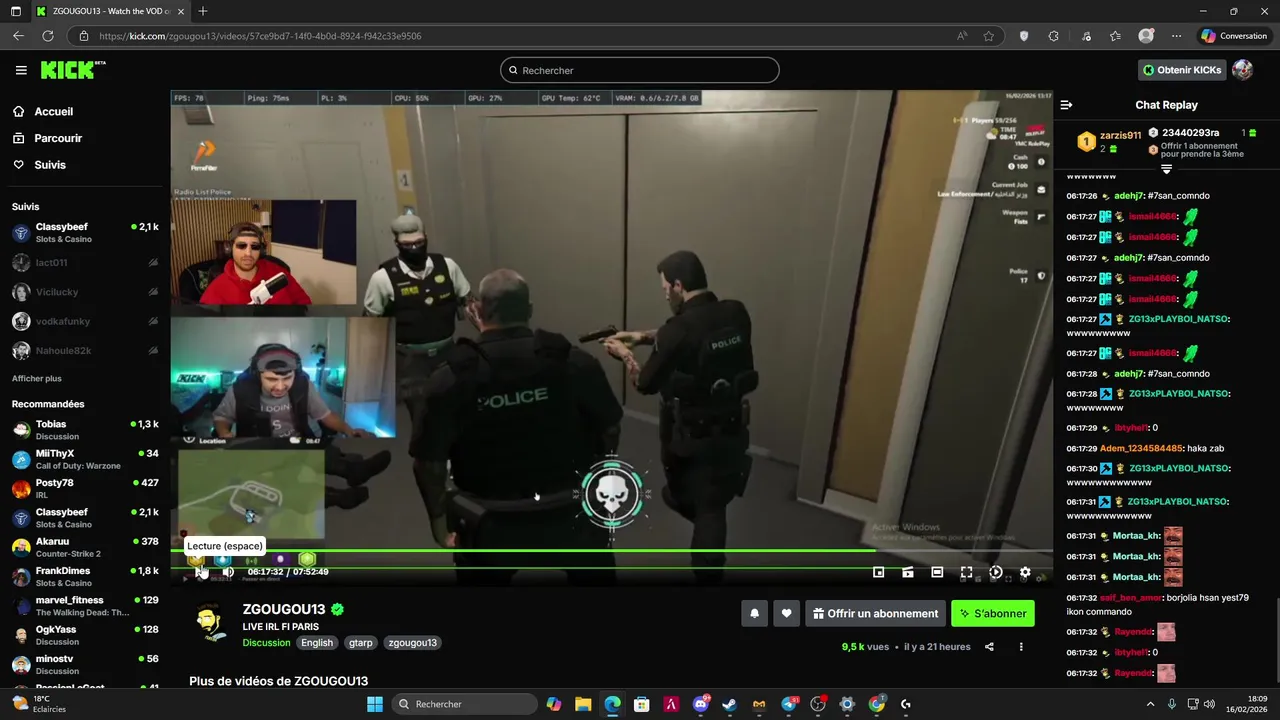Open the Kick hamburger sidebar menu
Viewport: 1280px width, 720px height.
tap(21, 70)
